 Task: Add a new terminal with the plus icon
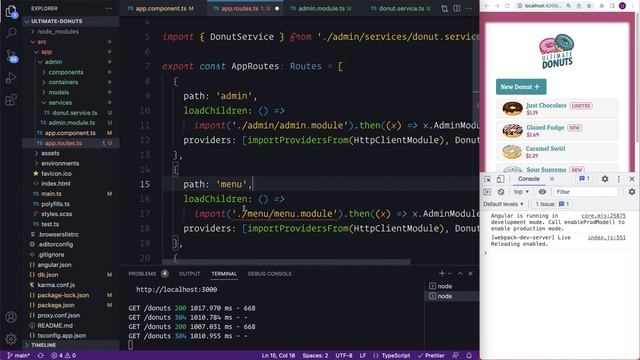pyautogui.click(x=442, y=273)
